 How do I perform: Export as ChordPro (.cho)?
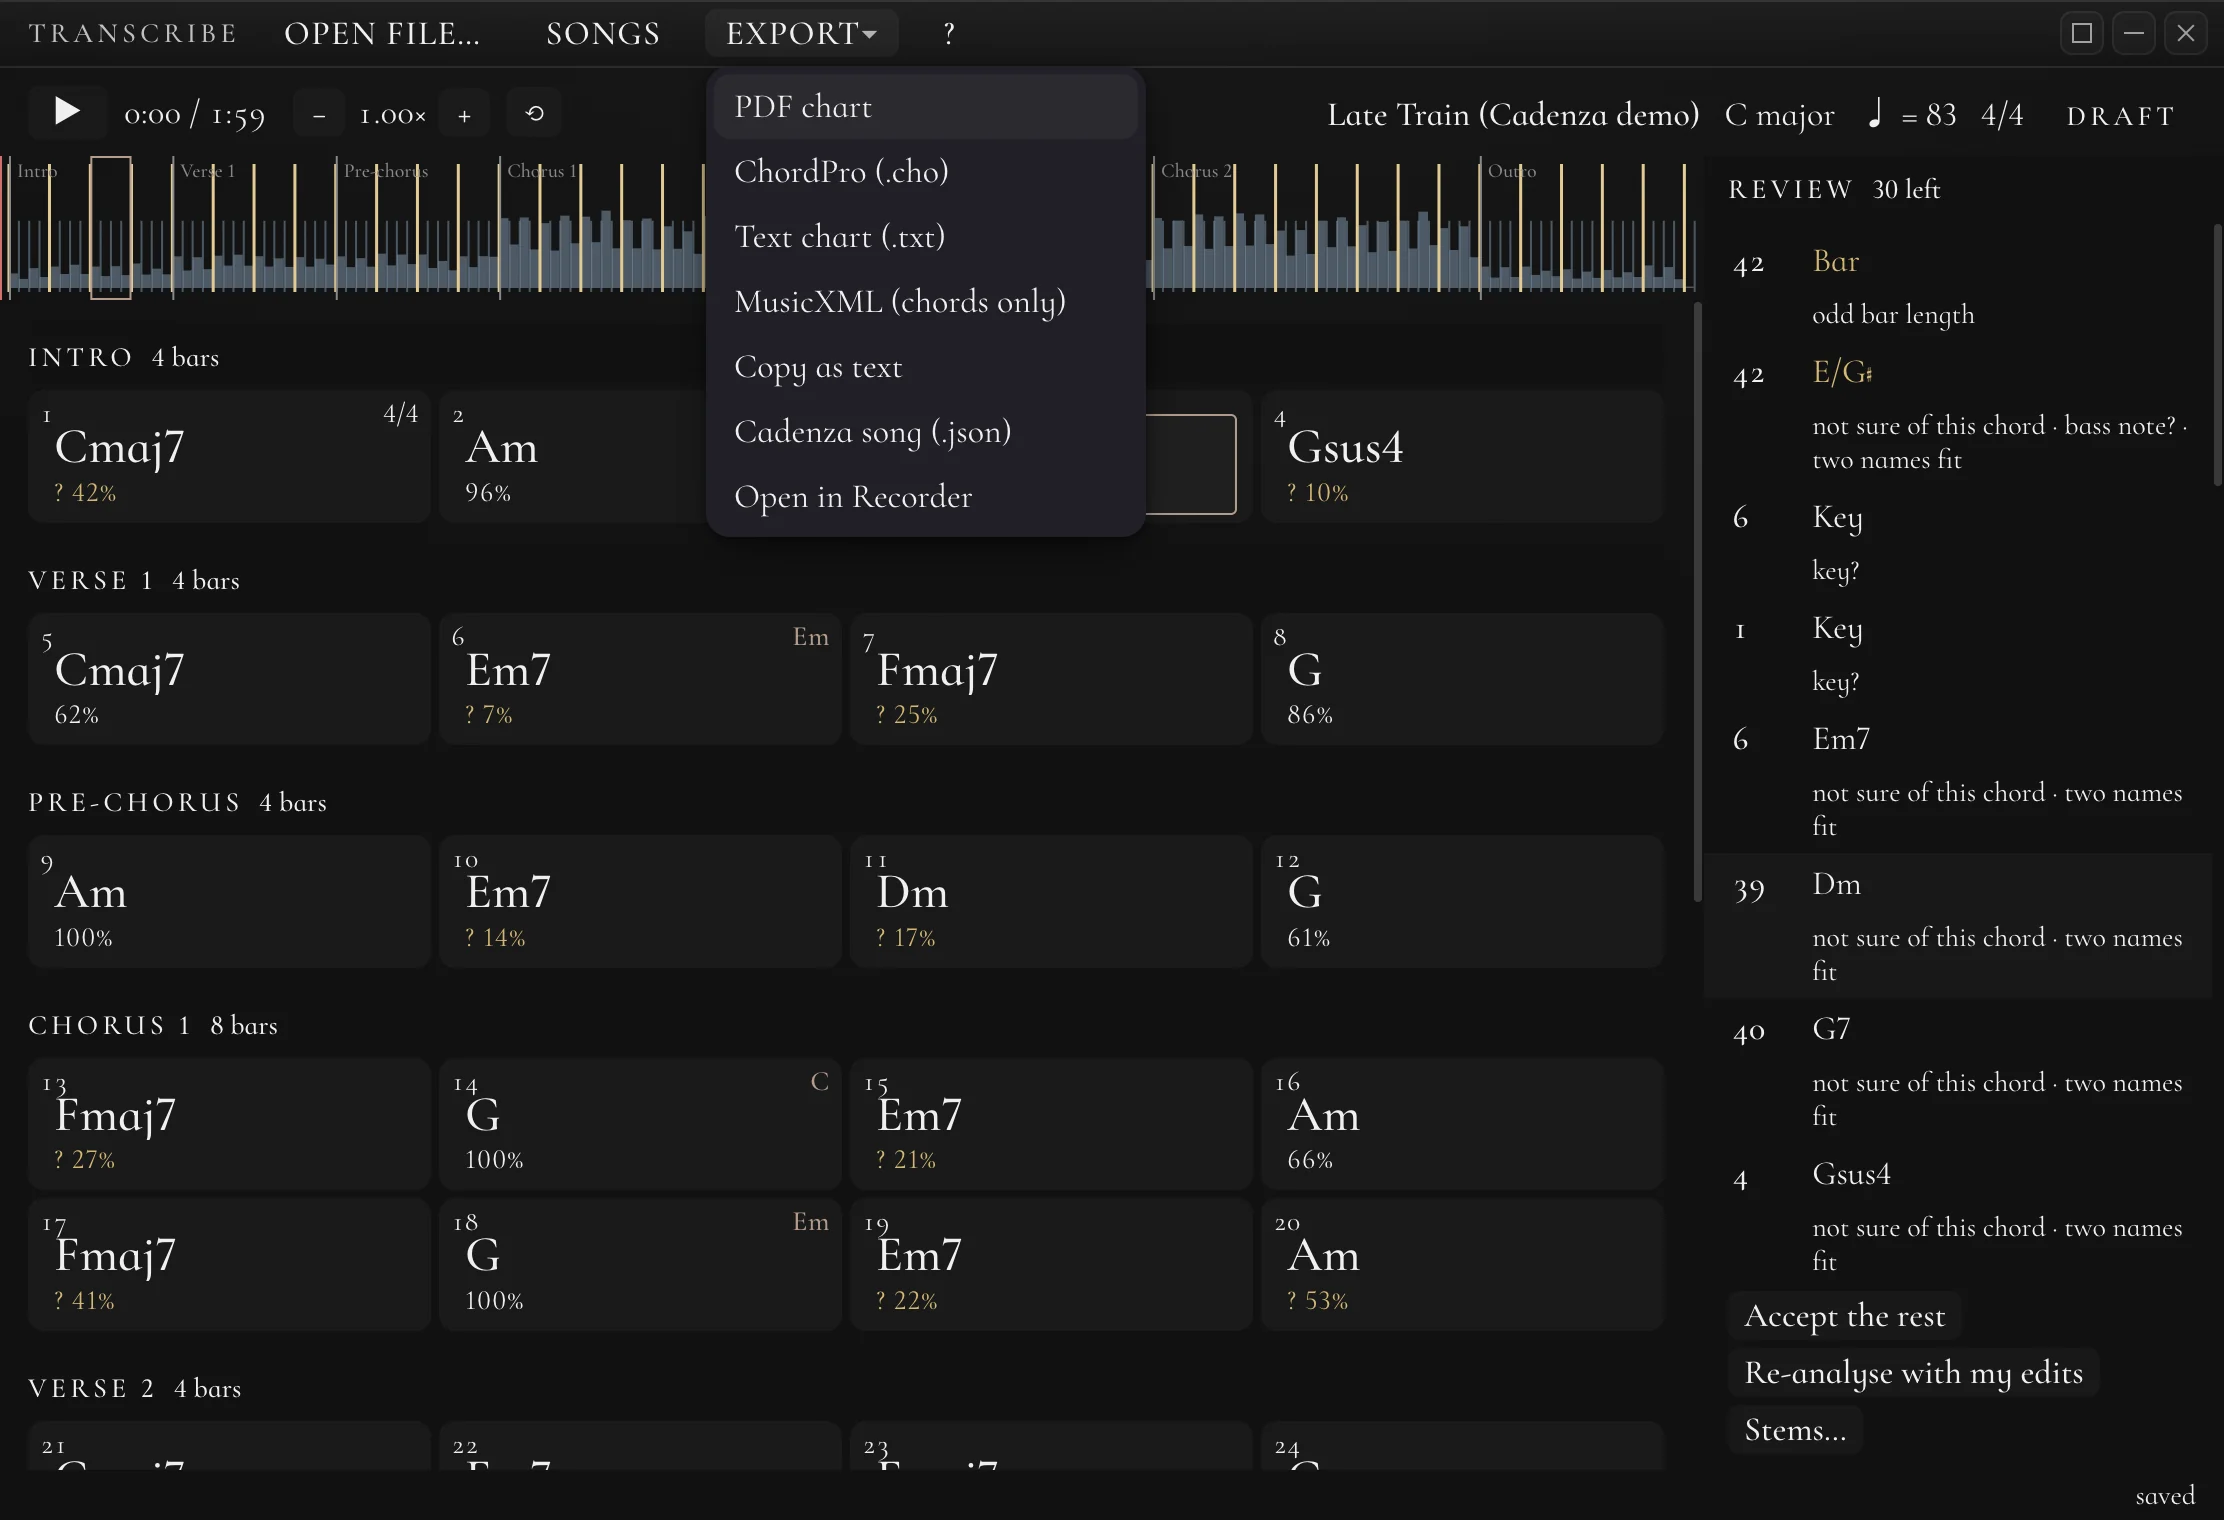pyautogui.click(x=925, y=172)
